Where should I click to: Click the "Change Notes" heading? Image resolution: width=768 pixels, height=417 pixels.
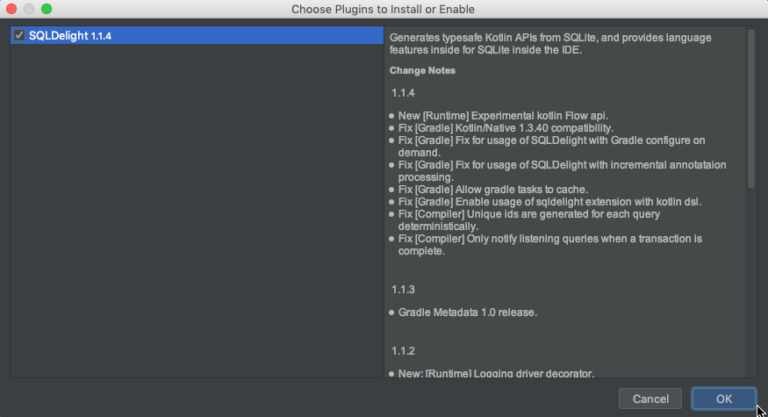(422, 71)
